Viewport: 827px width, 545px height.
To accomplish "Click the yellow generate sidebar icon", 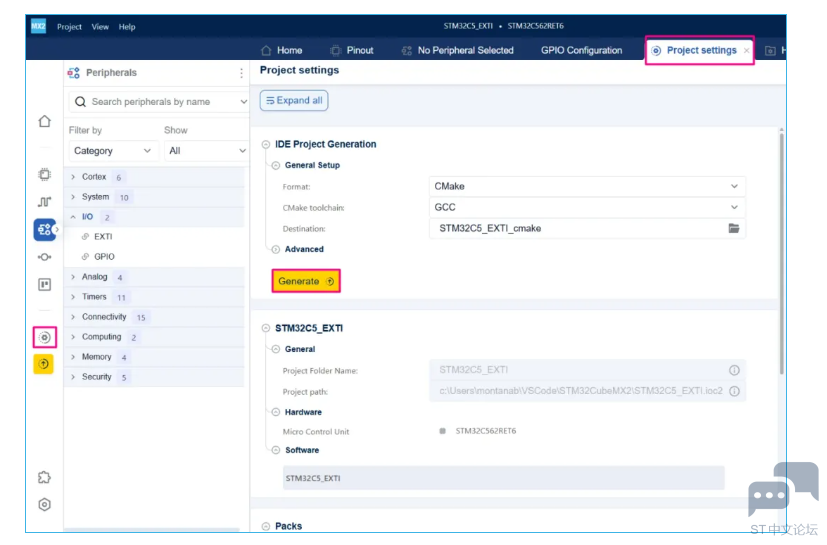I will click(x=44, y=364).
